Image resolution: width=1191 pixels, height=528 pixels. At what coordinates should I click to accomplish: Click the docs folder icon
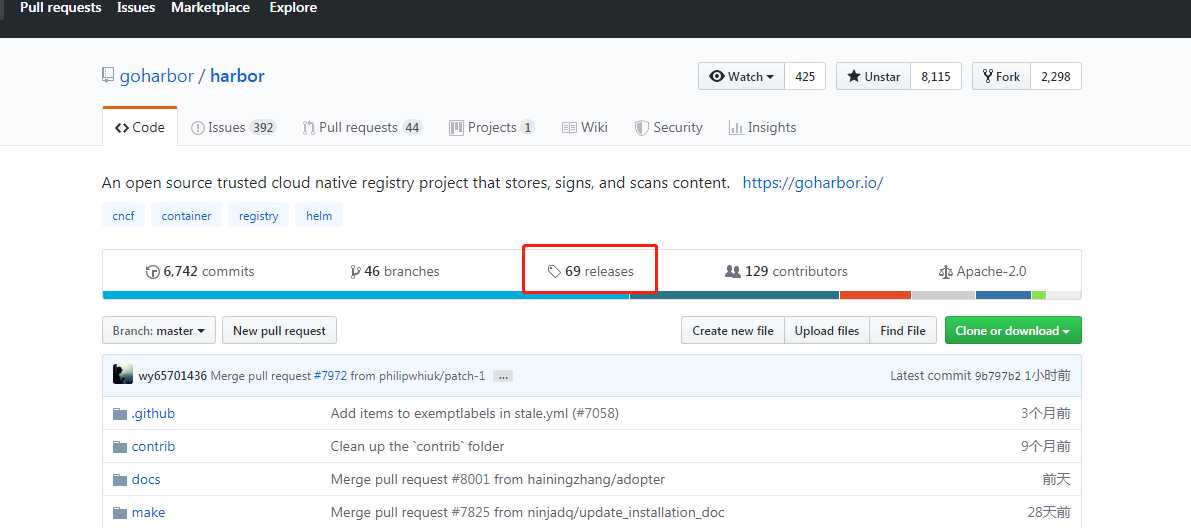pos(119,480)
